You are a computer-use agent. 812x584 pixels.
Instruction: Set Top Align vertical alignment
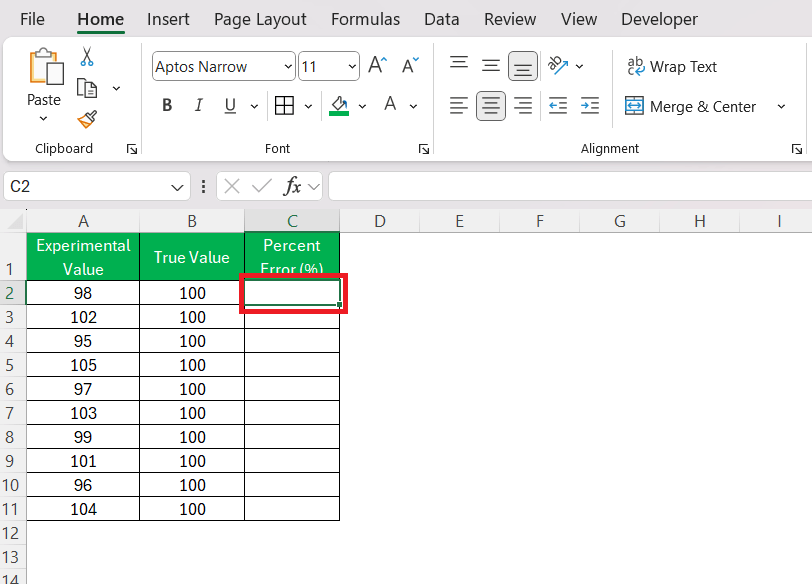[459, 64]
